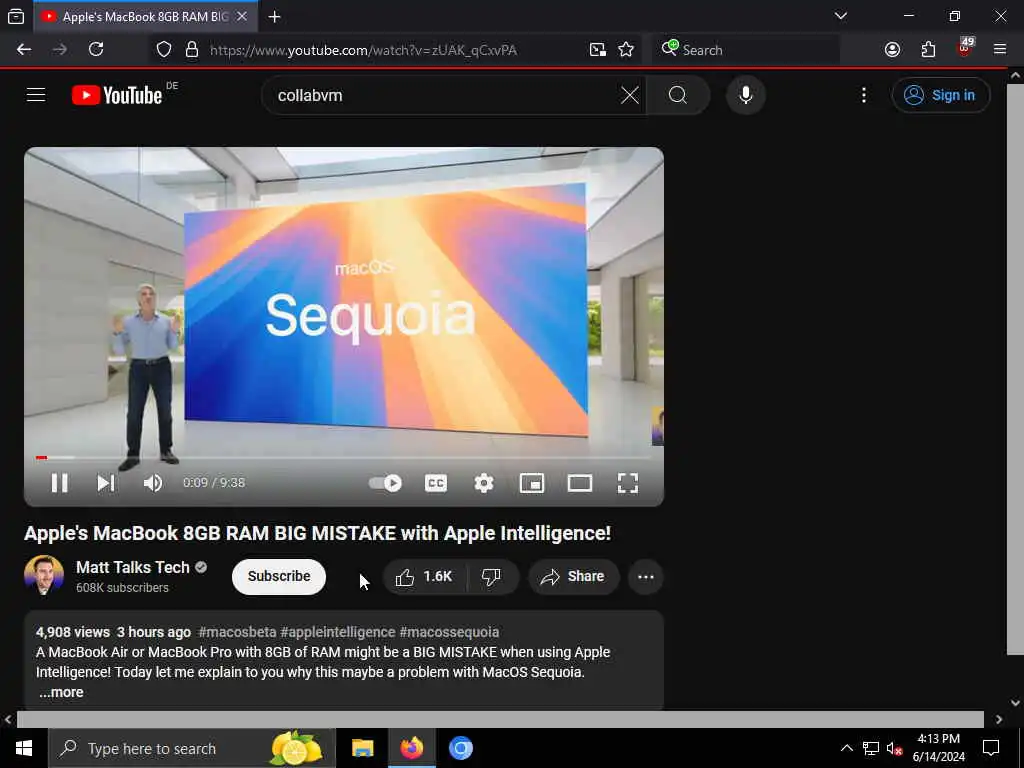1024x768 pixels.
Task: Open Firefox tracking protection shield
Action: [164, 50]
